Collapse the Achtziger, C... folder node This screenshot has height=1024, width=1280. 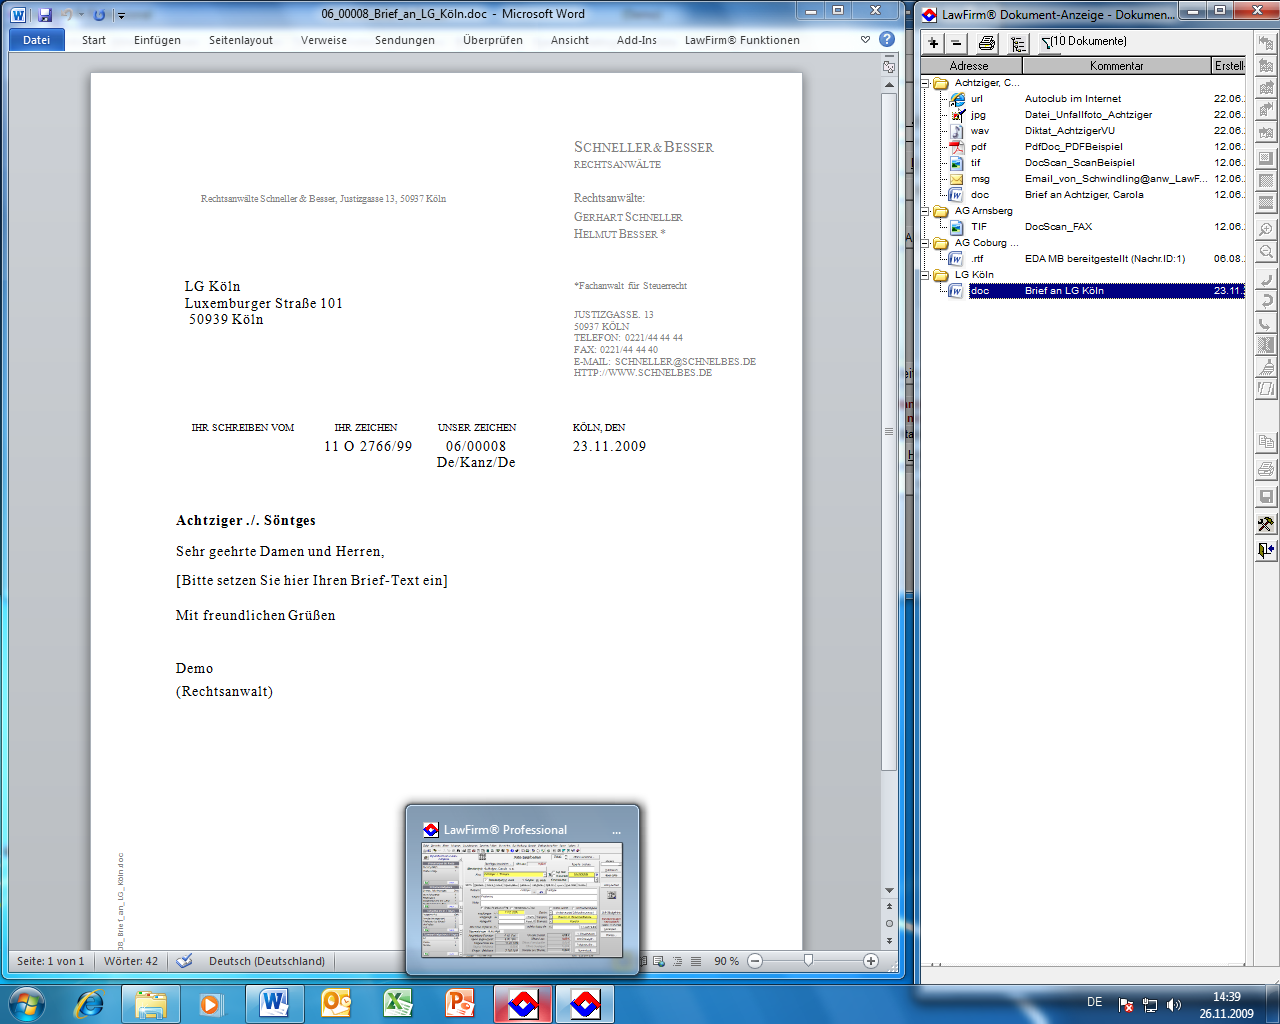click(x=926, y=83)
